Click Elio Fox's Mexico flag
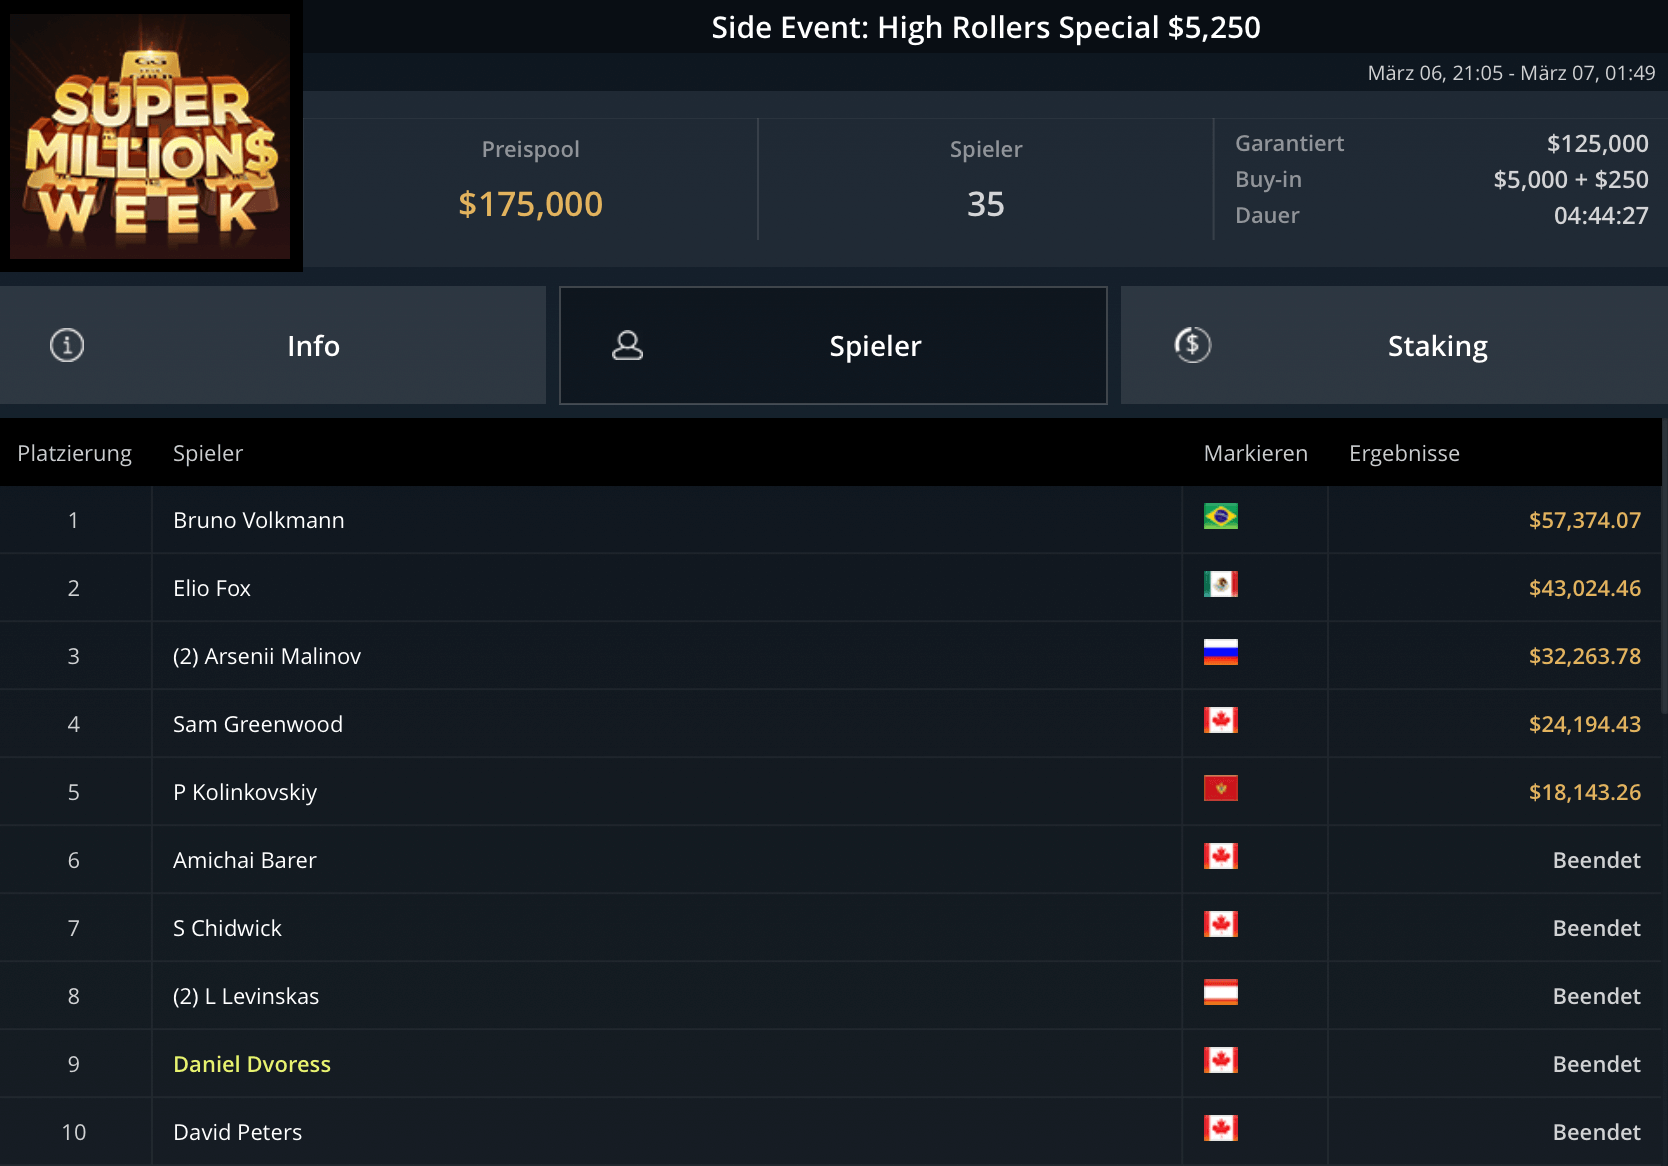The height and width of the screenshot is (1166, 1668). pos(1220,584)
